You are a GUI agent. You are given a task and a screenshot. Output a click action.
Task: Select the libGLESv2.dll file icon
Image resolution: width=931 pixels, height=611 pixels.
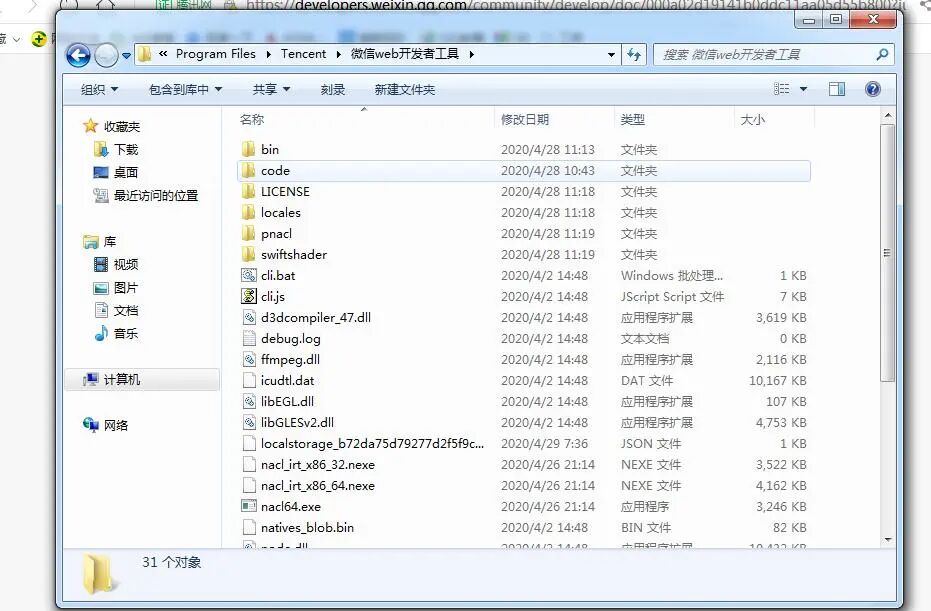click(x=248, y=422)
